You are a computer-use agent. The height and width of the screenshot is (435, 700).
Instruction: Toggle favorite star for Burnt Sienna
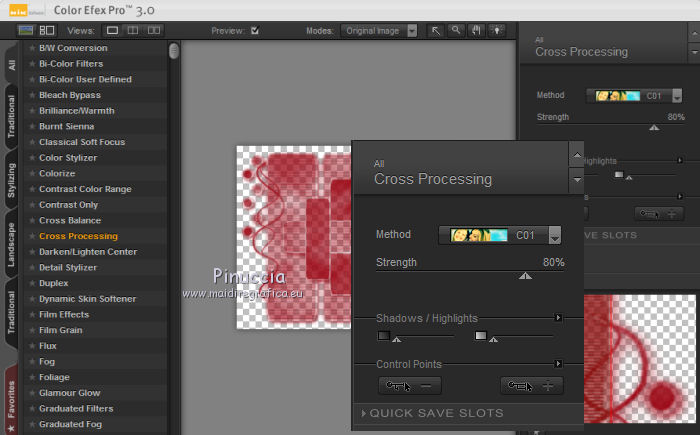click(32, 126)
